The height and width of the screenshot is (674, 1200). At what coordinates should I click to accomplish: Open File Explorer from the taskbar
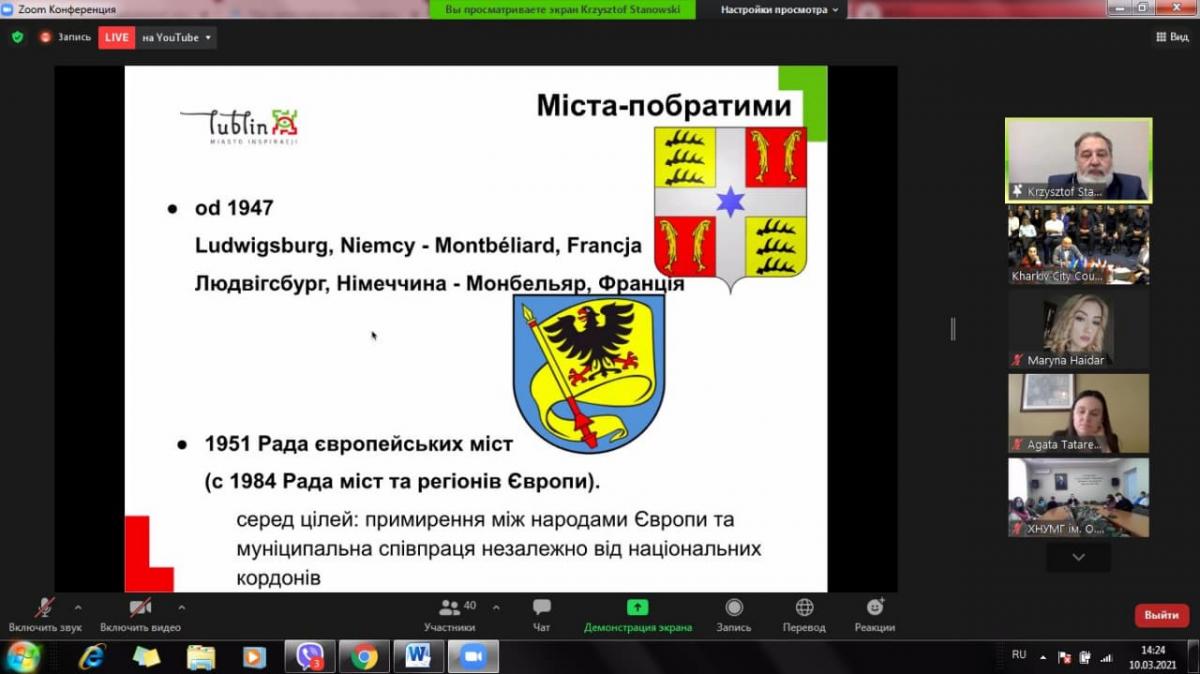click(201, 657)
